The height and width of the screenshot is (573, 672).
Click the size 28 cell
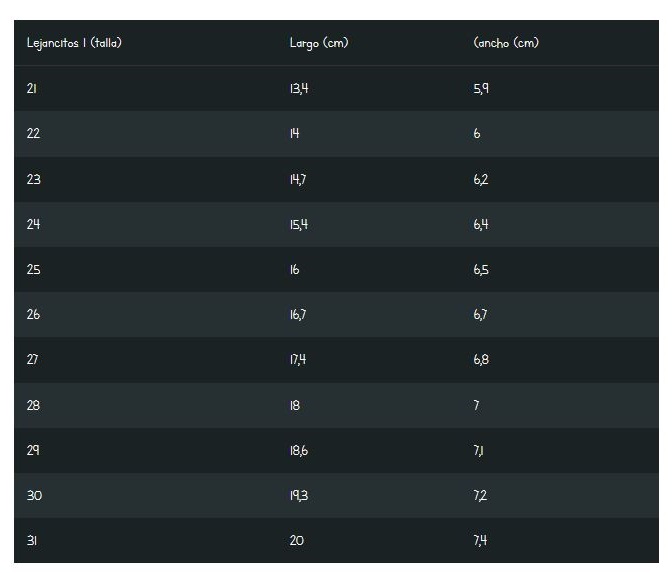[33, 406]
